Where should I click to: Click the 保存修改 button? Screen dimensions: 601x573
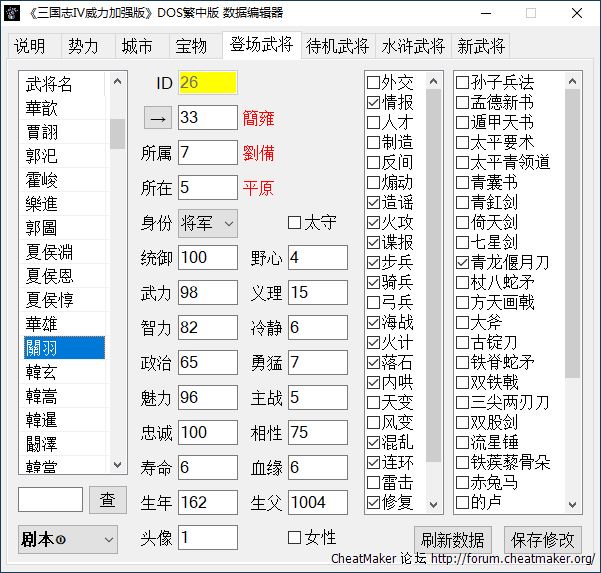(543, 539)
